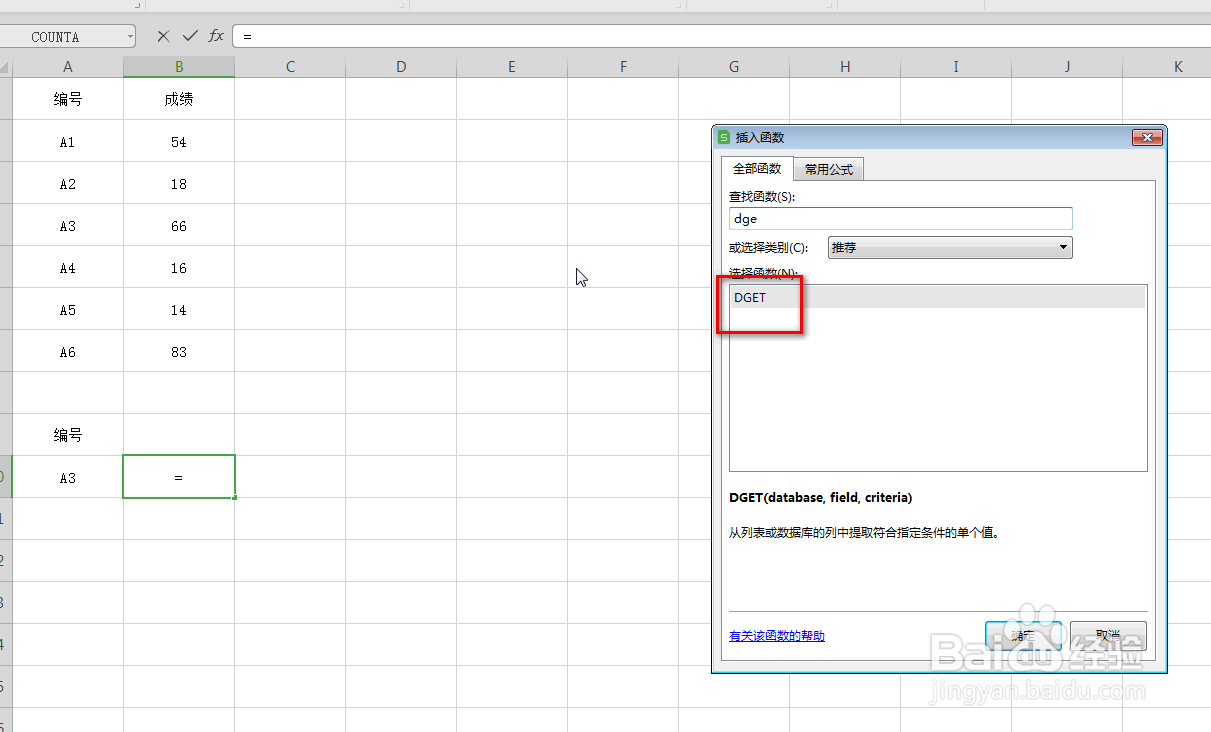Switch to the 全部函数 tab

pos(757,169)
